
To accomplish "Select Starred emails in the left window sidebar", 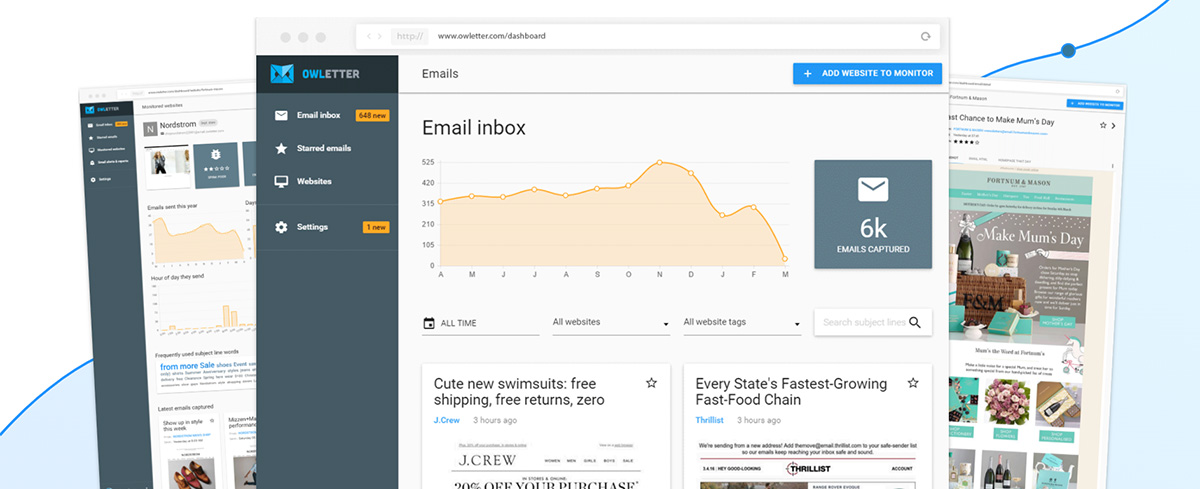I will 102,136.
